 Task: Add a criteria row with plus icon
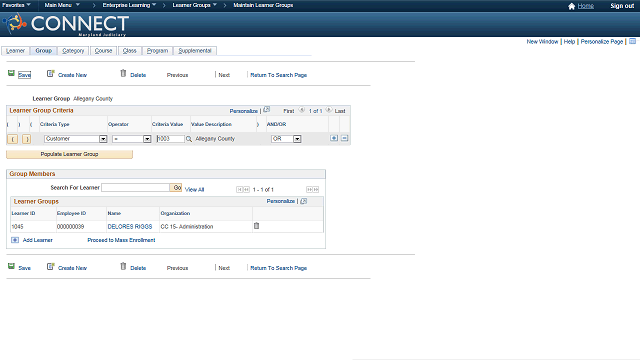[334, 138]
